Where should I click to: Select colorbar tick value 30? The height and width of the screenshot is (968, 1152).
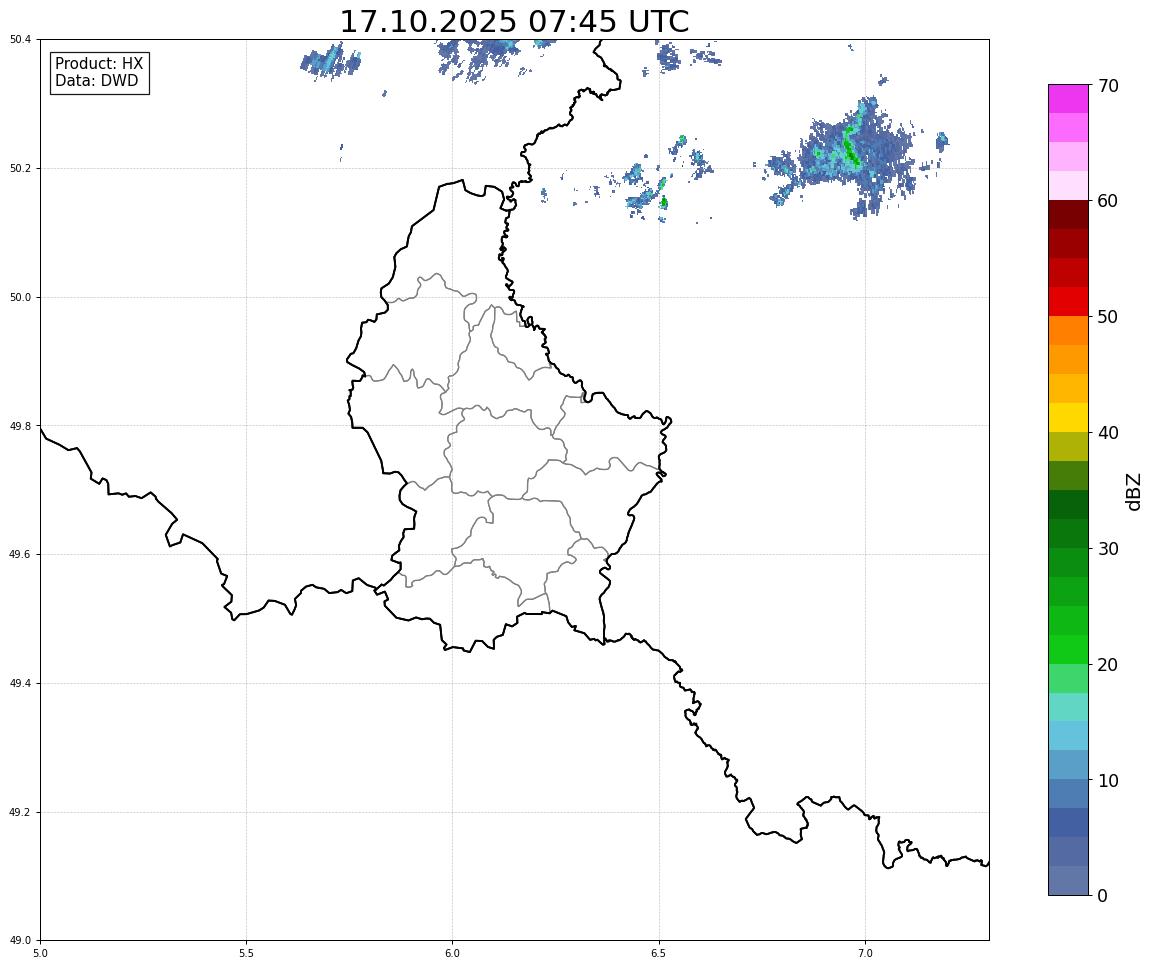[x=1108, y=549]
